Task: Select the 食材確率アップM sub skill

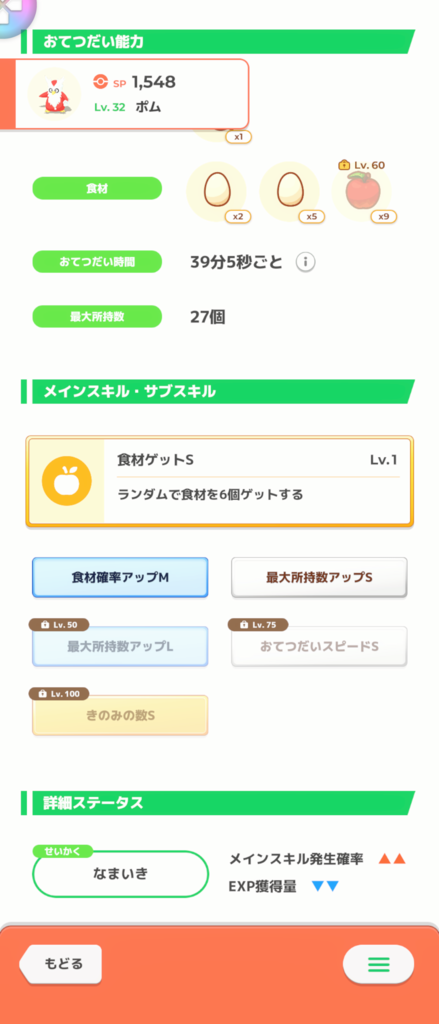Action: (x=120, y=577)
